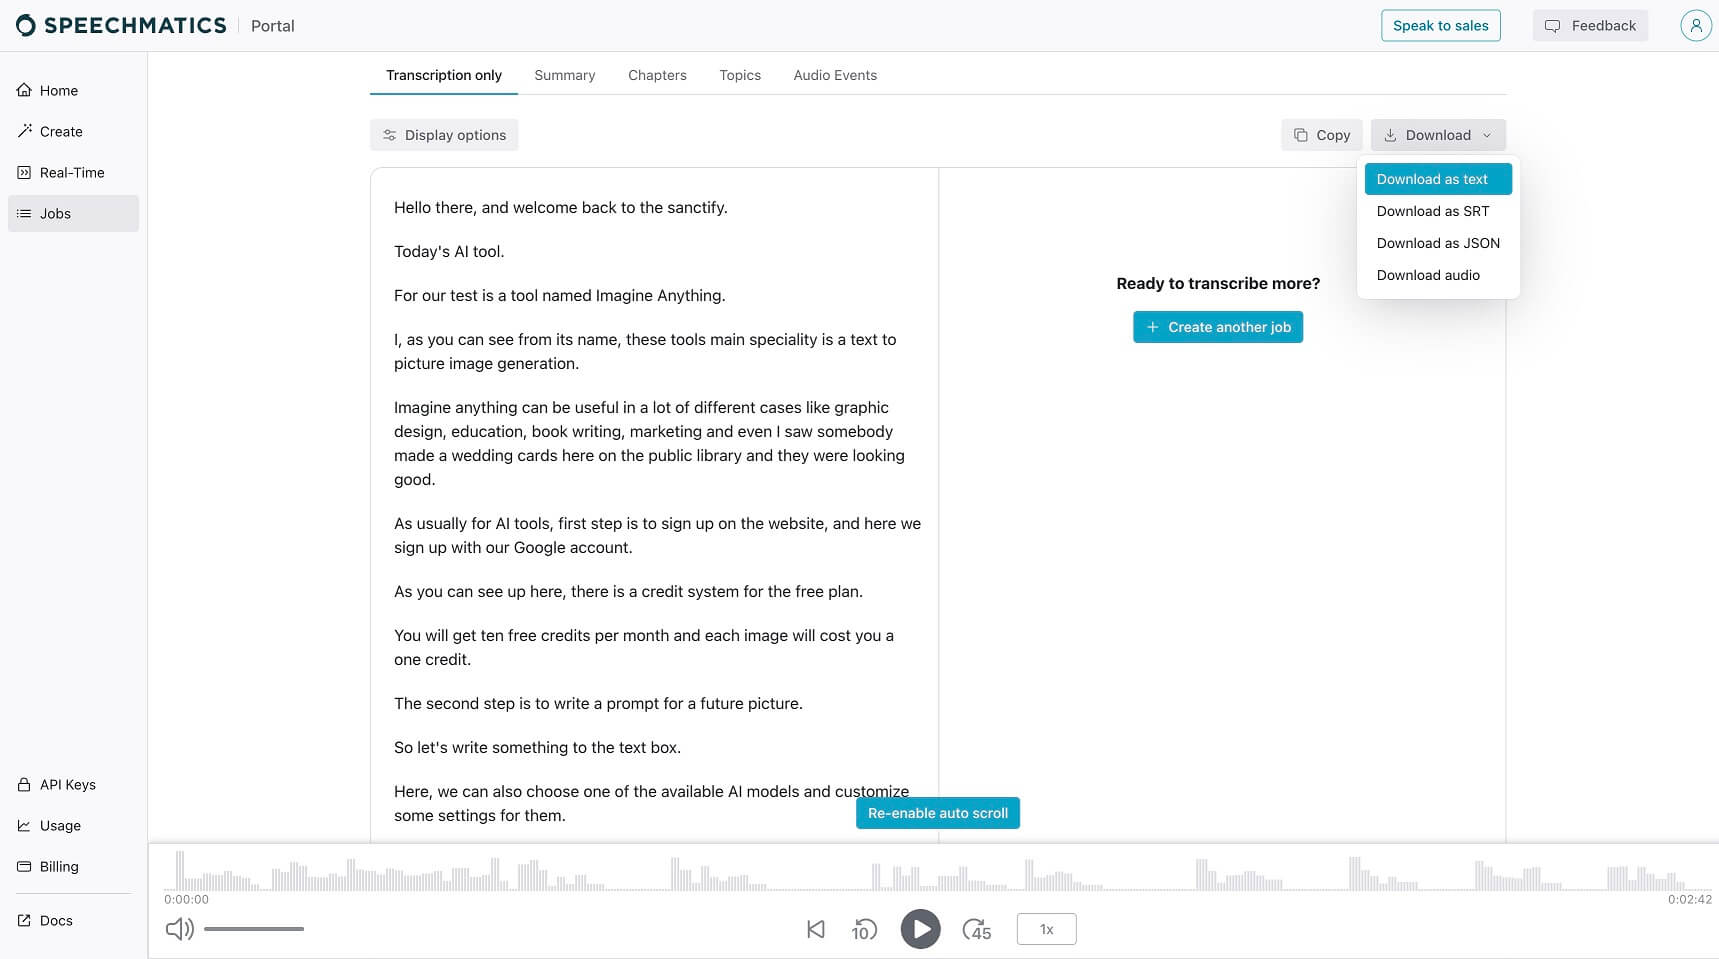1719x959 pixels.
Task: Click Re-enable auto scroll
Action: coord(936,813)
